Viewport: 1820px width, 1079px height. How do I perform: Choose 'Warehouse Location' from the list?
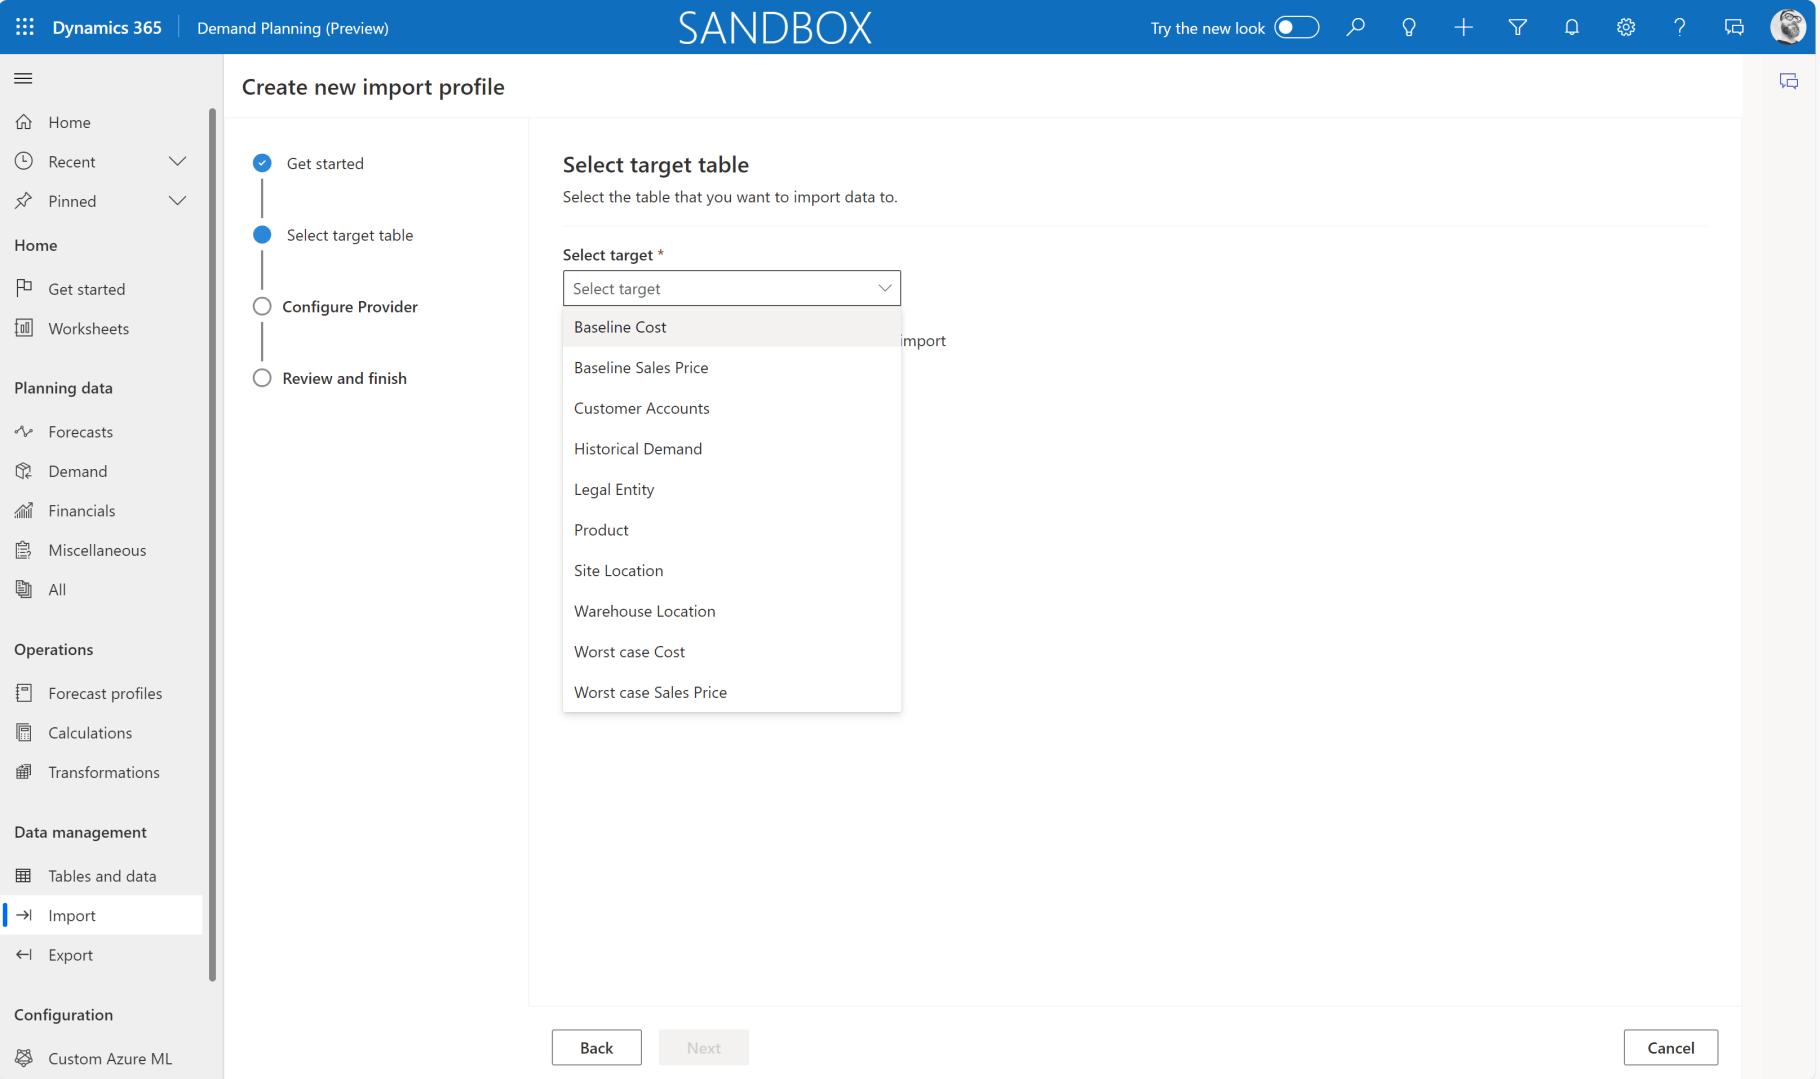tap(644, 611)
